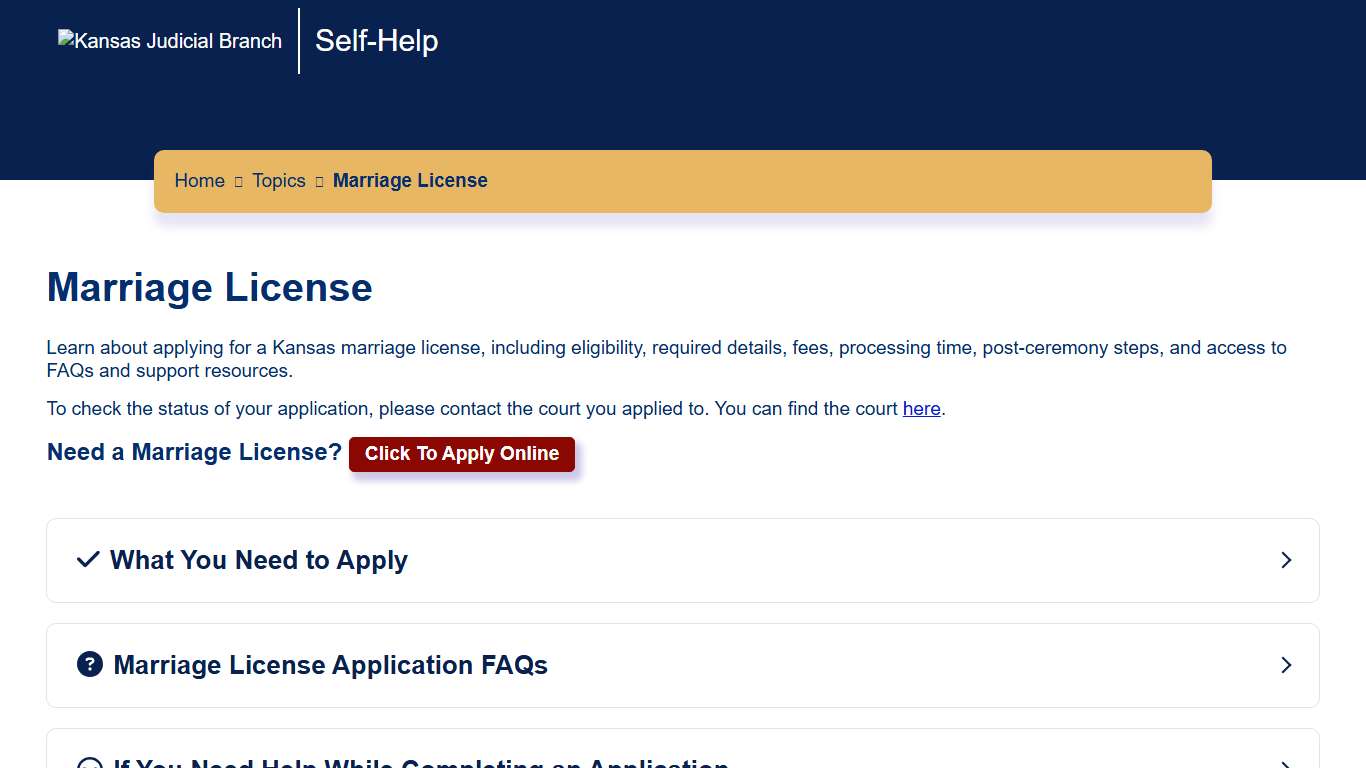The width and height of the screenshot is (1366, 768).
Task: Click the Marriage License page heading
Action: point(209,288)
